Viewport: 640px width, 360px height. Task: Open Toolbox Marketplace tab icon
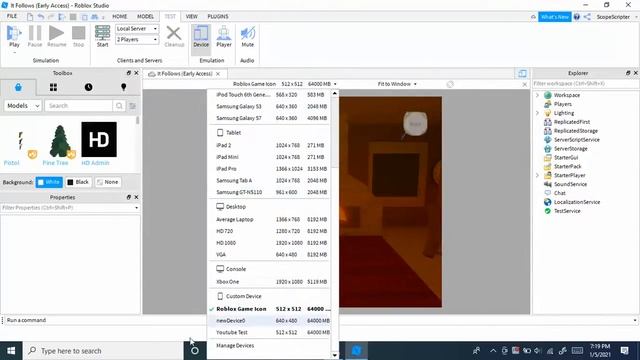(x=18, y=87)
